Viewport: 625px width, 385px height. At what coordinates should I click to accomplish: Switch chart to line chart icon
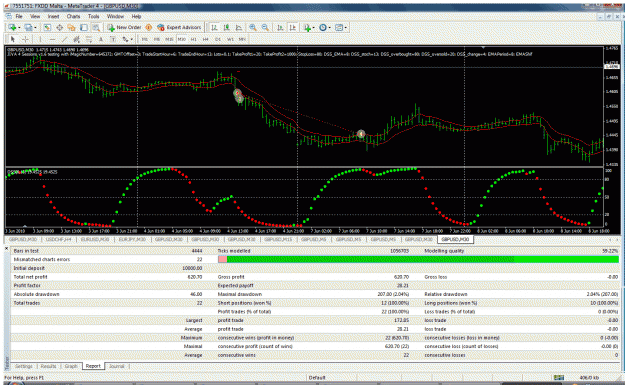[x=239, y=28]
